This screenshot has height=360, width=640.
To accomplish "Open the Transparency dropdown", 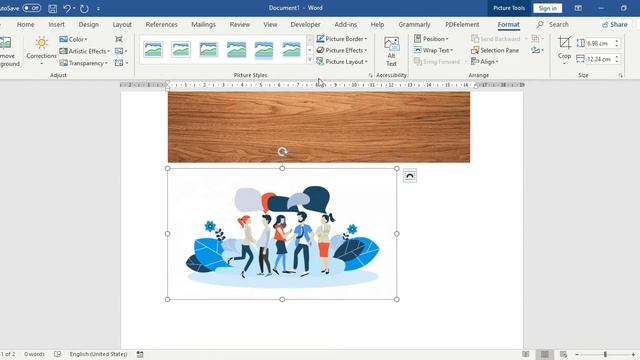I will [x=84, y=63].
